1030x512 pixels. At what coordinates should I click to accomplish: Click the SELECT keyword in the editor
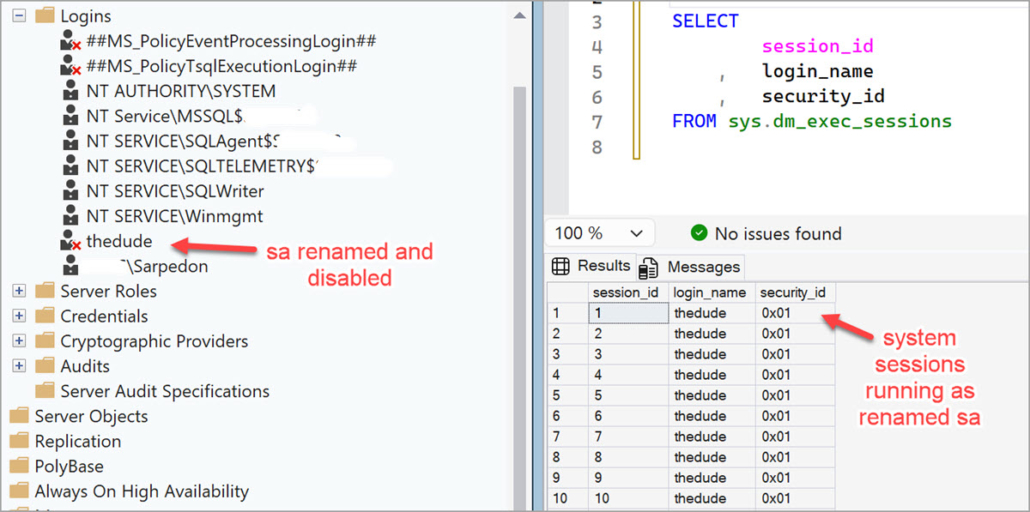click(x=705, y=21)
